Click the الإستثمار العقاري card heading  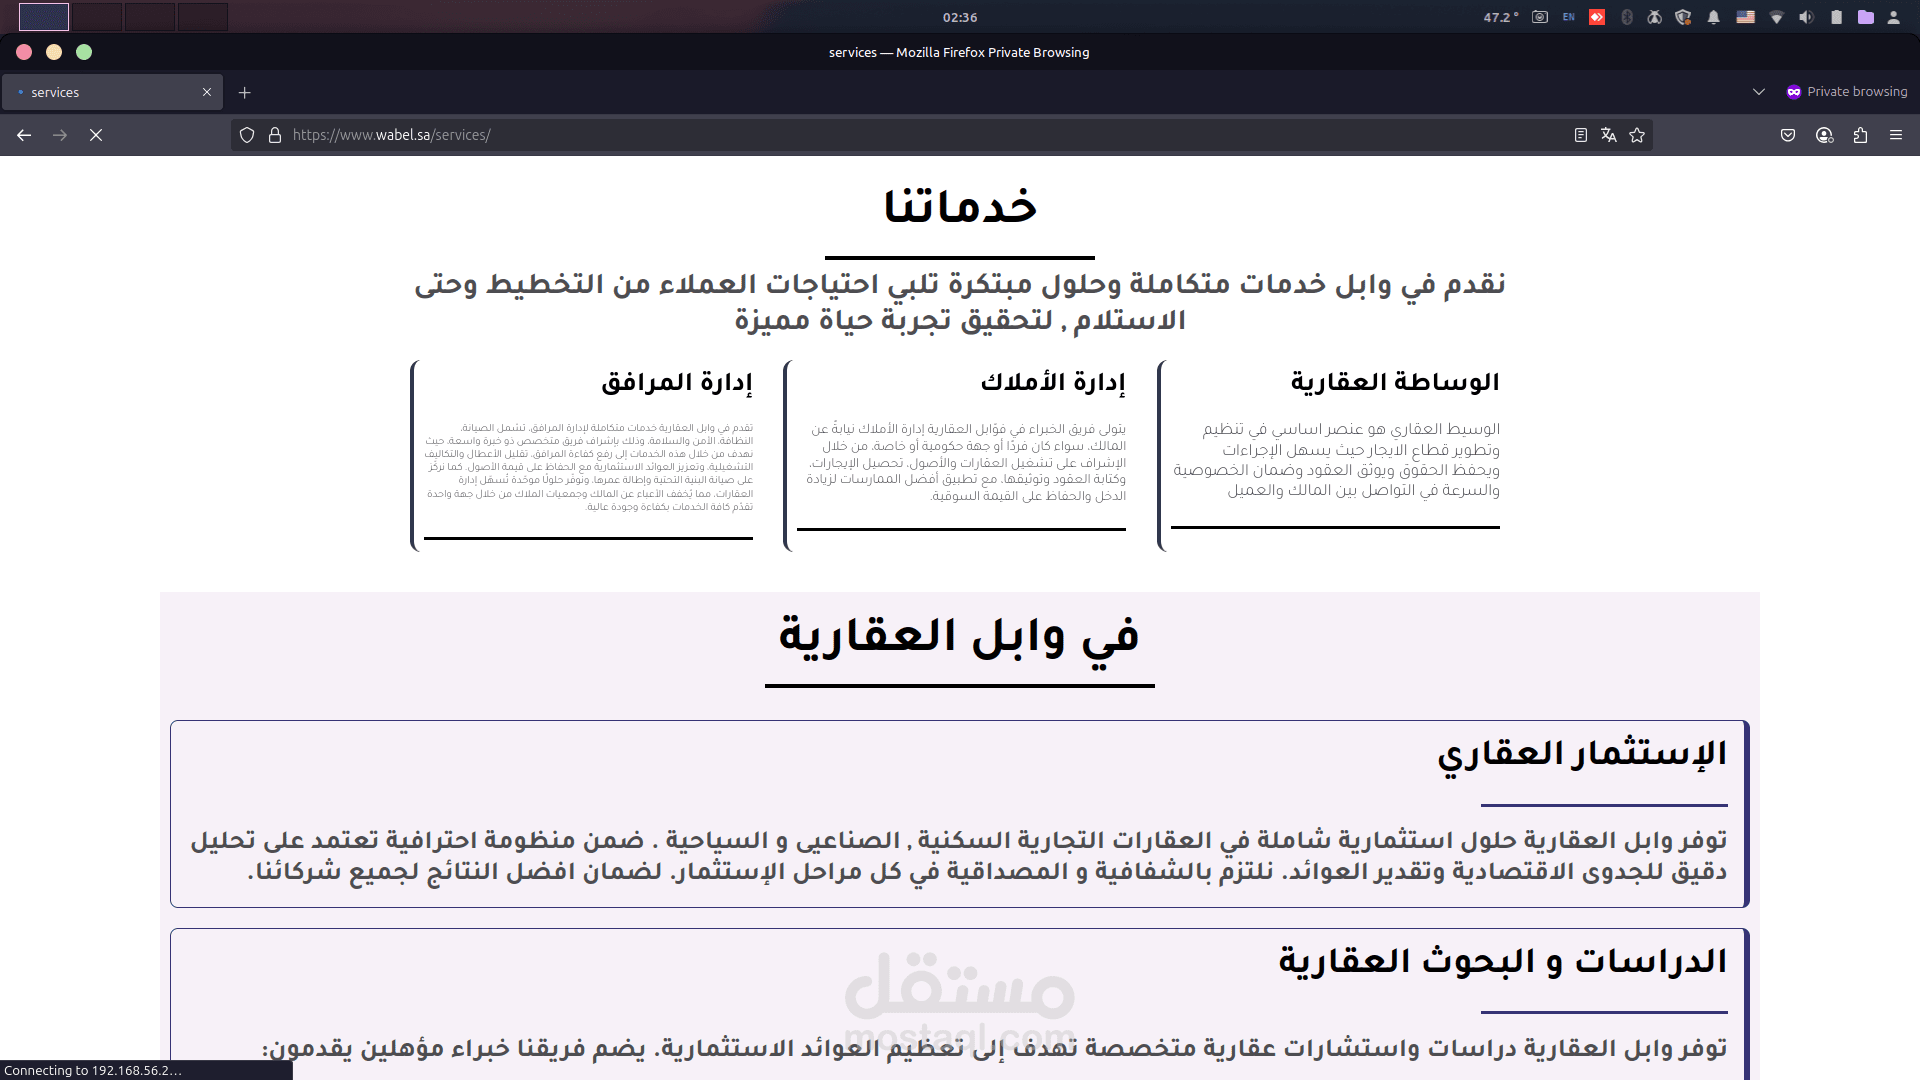click(1583, 754)
